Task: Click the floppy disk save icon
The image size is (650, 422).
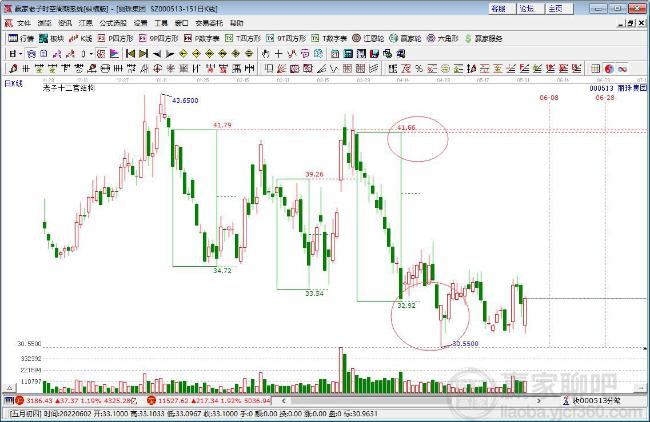Action: pyautogui.click(x=374, y=54)
